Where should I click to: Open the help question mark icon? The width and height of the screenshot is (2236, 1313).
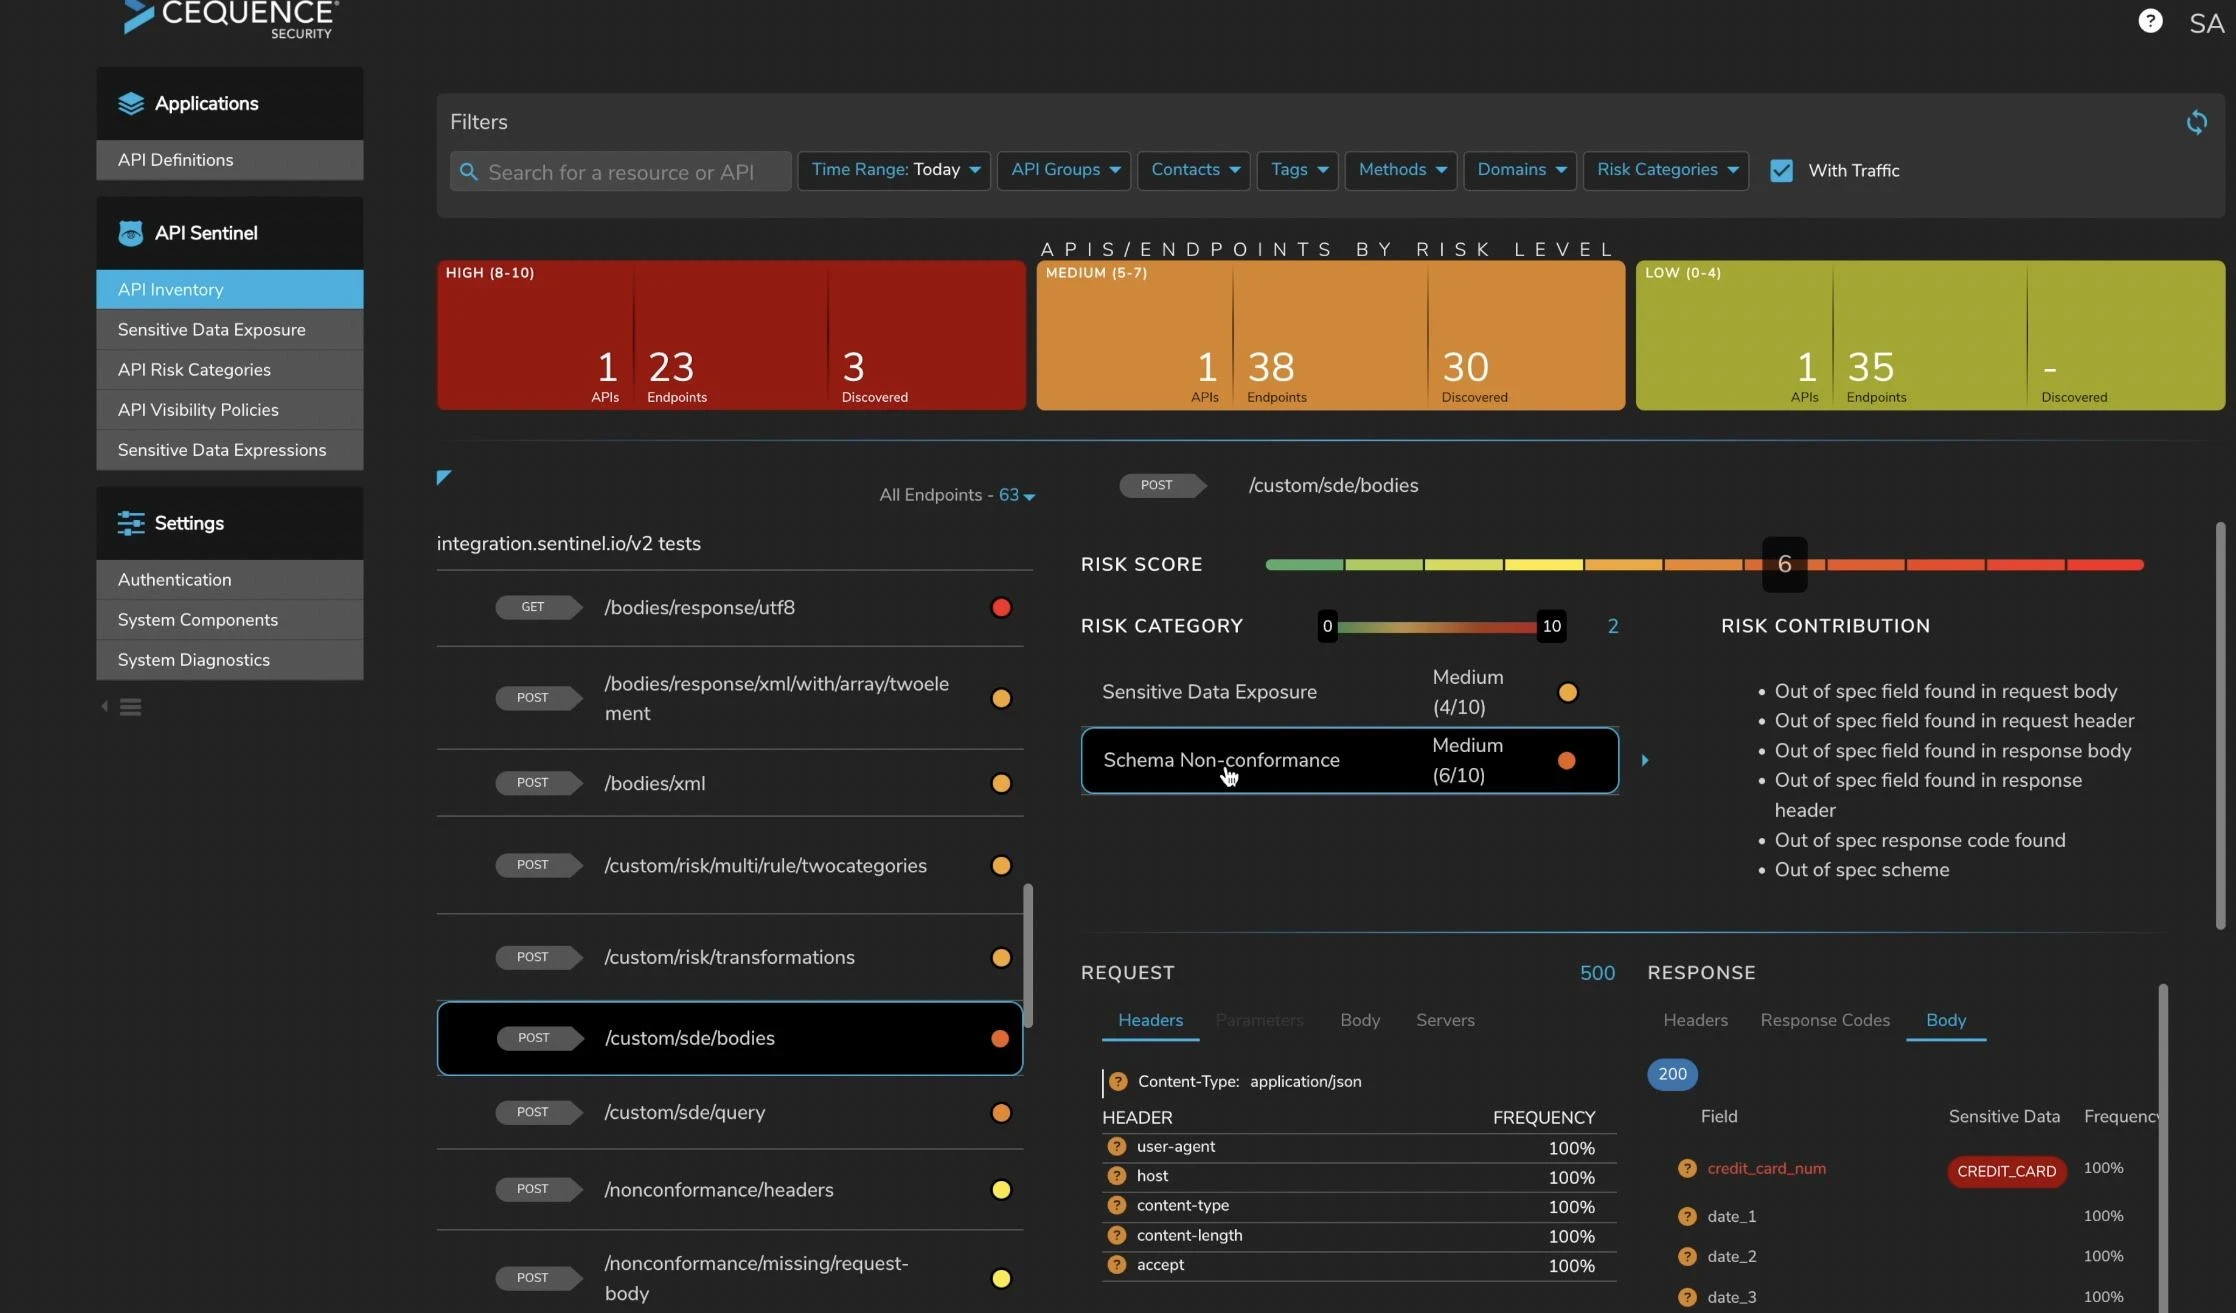[x=2150, y=21]
